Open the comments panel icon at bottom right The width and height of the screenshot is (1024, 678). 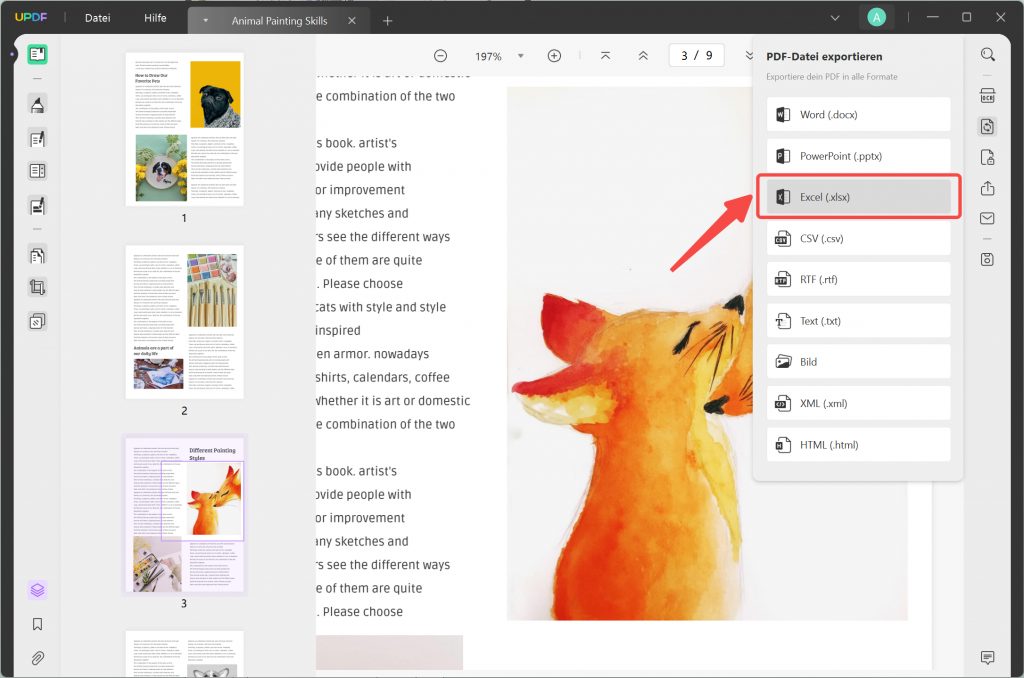987,658
